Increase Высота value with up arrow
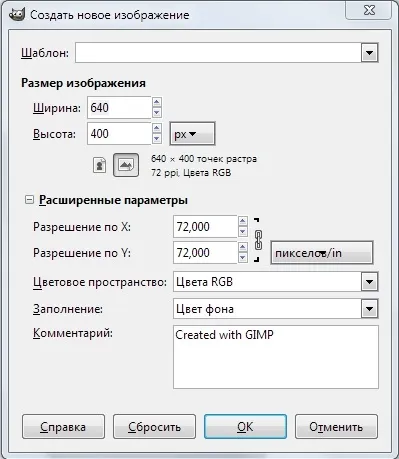Image resolution: width=399 pixels, height=459 pixels. [157, 128]
